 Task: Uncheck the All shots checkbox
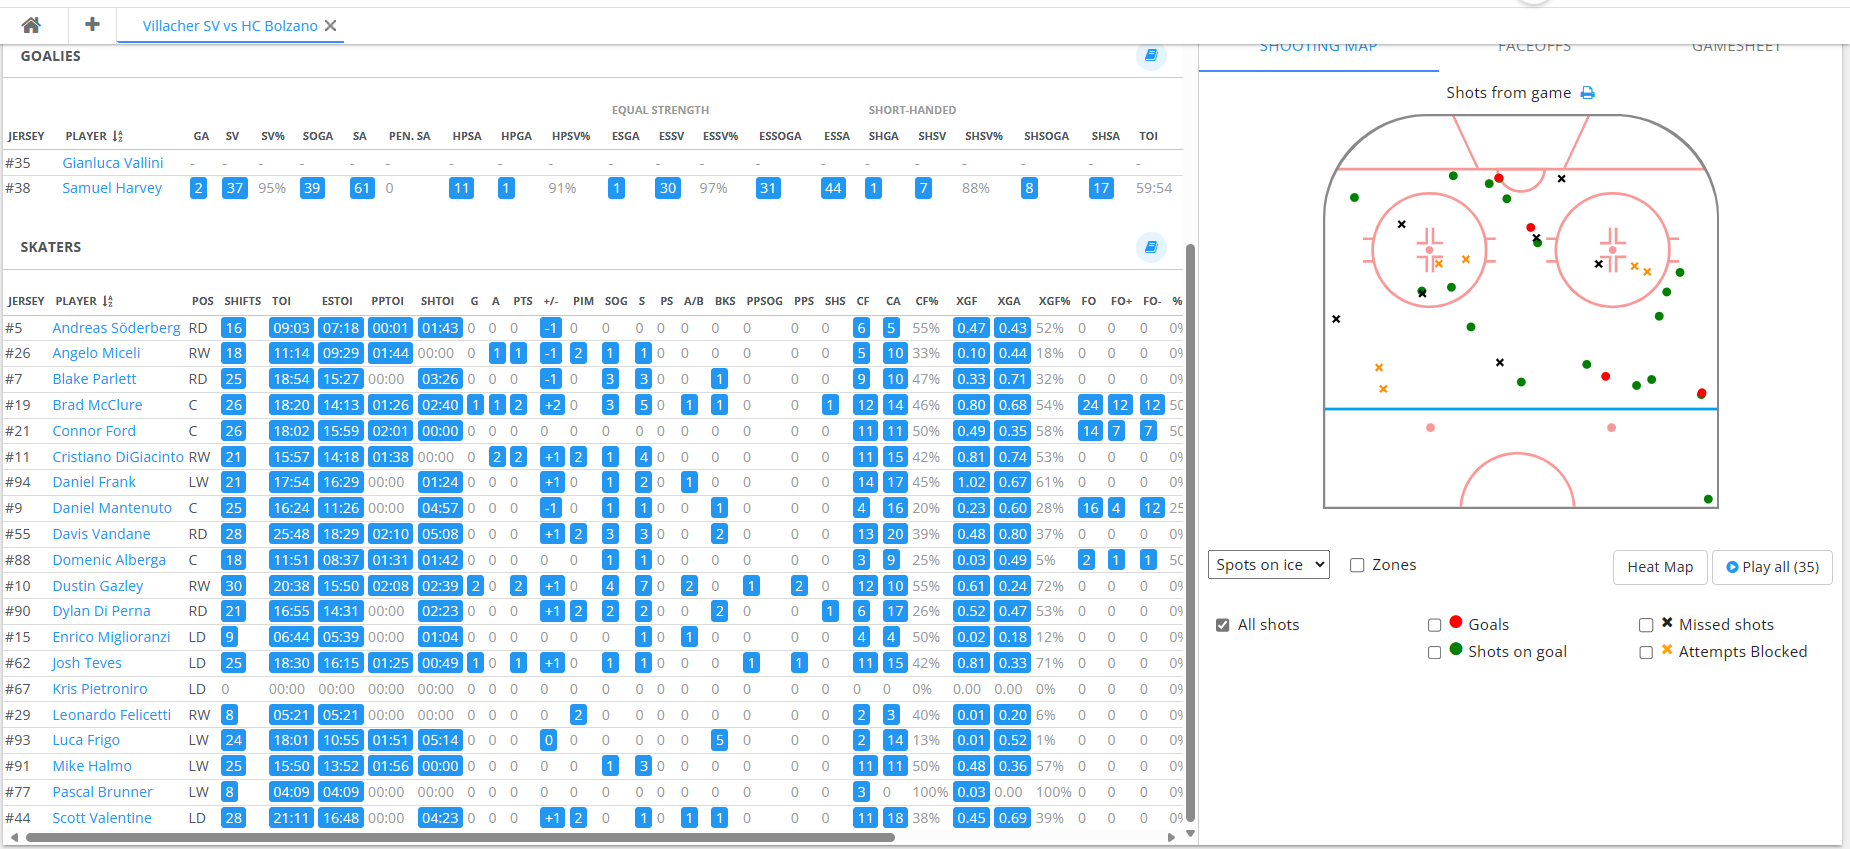1222,625
